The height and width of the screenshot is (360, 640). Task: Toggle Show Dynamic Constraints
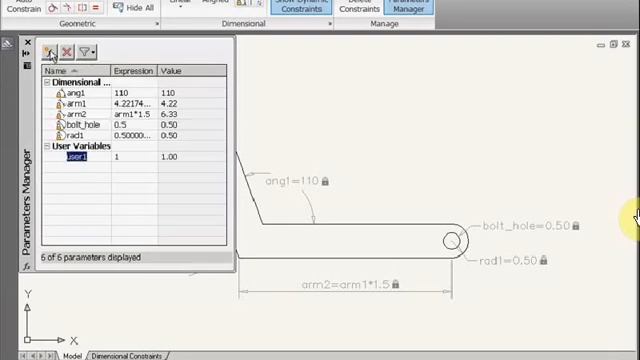[x=301, y=7]
